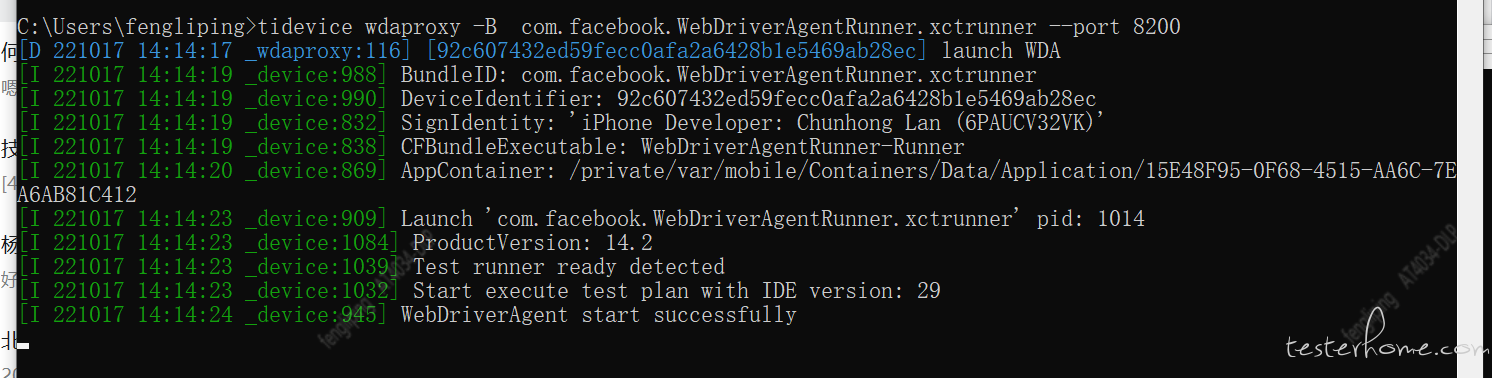1492x378 pixels.
Task: Click the tidevice wdaproxy command line
Action: coord(591,27)
